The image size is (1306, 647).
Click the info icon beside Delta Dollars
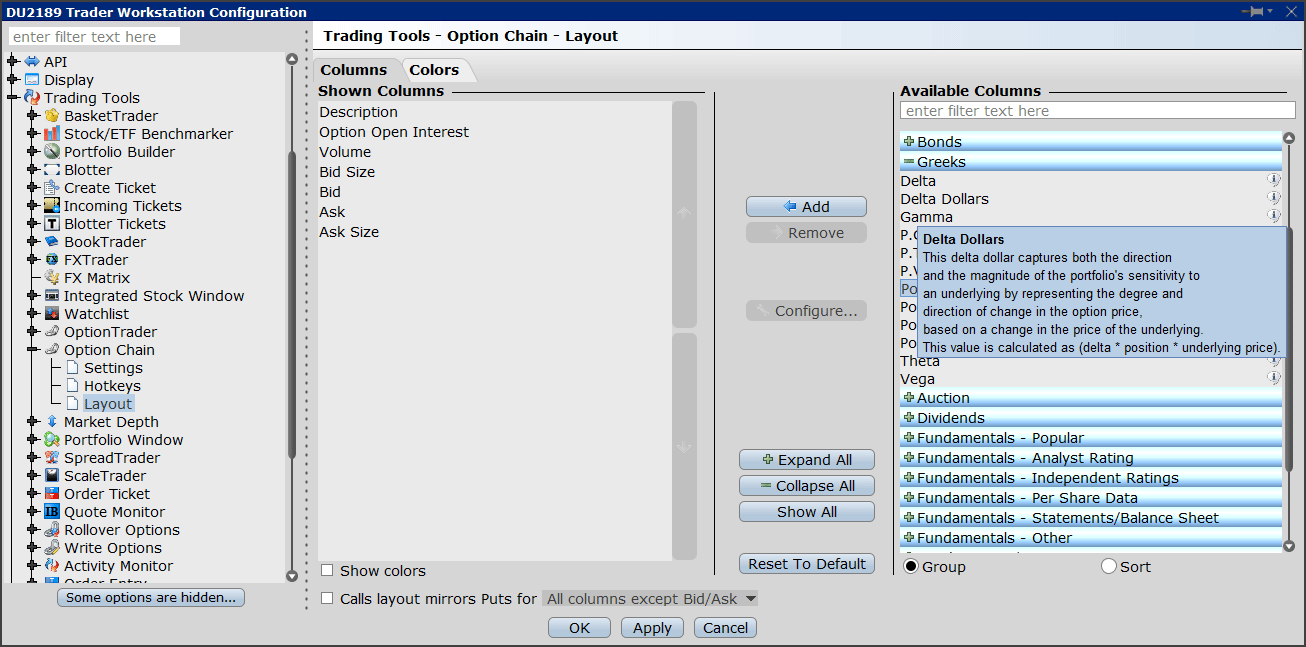[x=1274, y=198]
